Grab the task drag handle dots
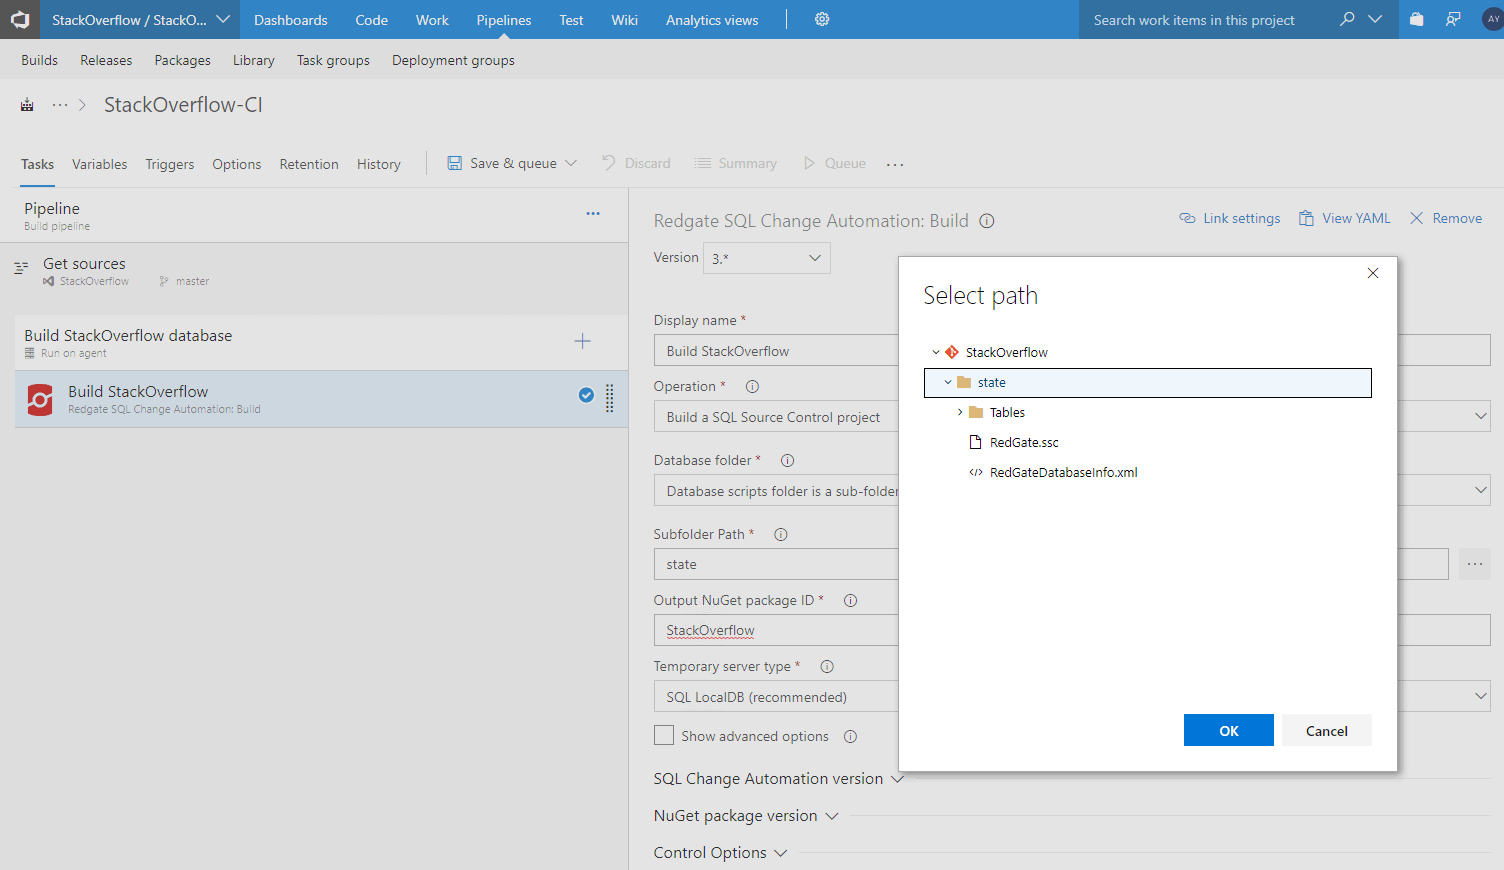 coord(610,398)
